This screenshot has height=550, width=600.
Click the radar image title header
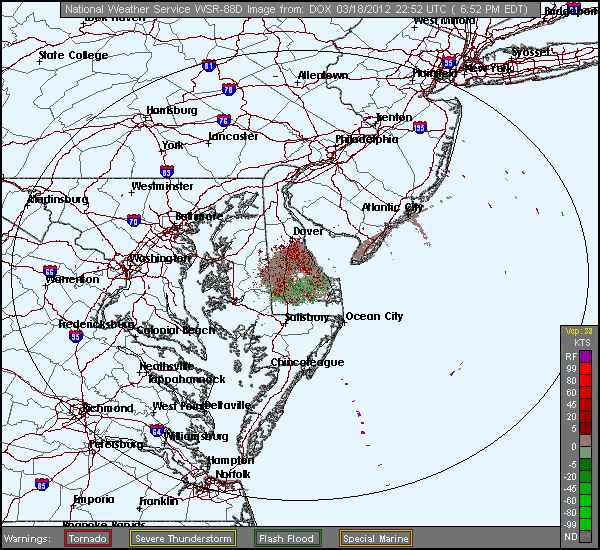[300, 9]
